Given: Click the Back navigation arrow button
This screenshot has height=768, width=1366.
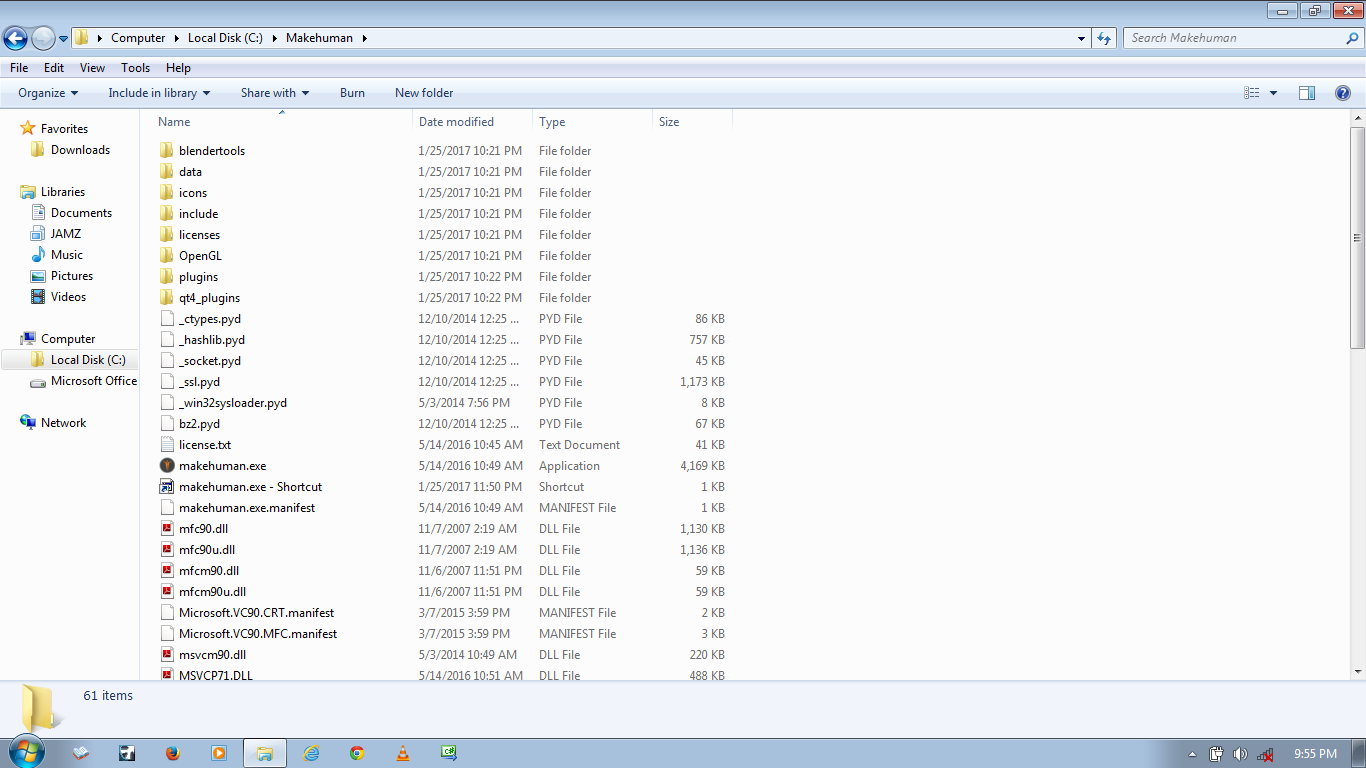Looking at the screenshot, I should click(15, 38).
